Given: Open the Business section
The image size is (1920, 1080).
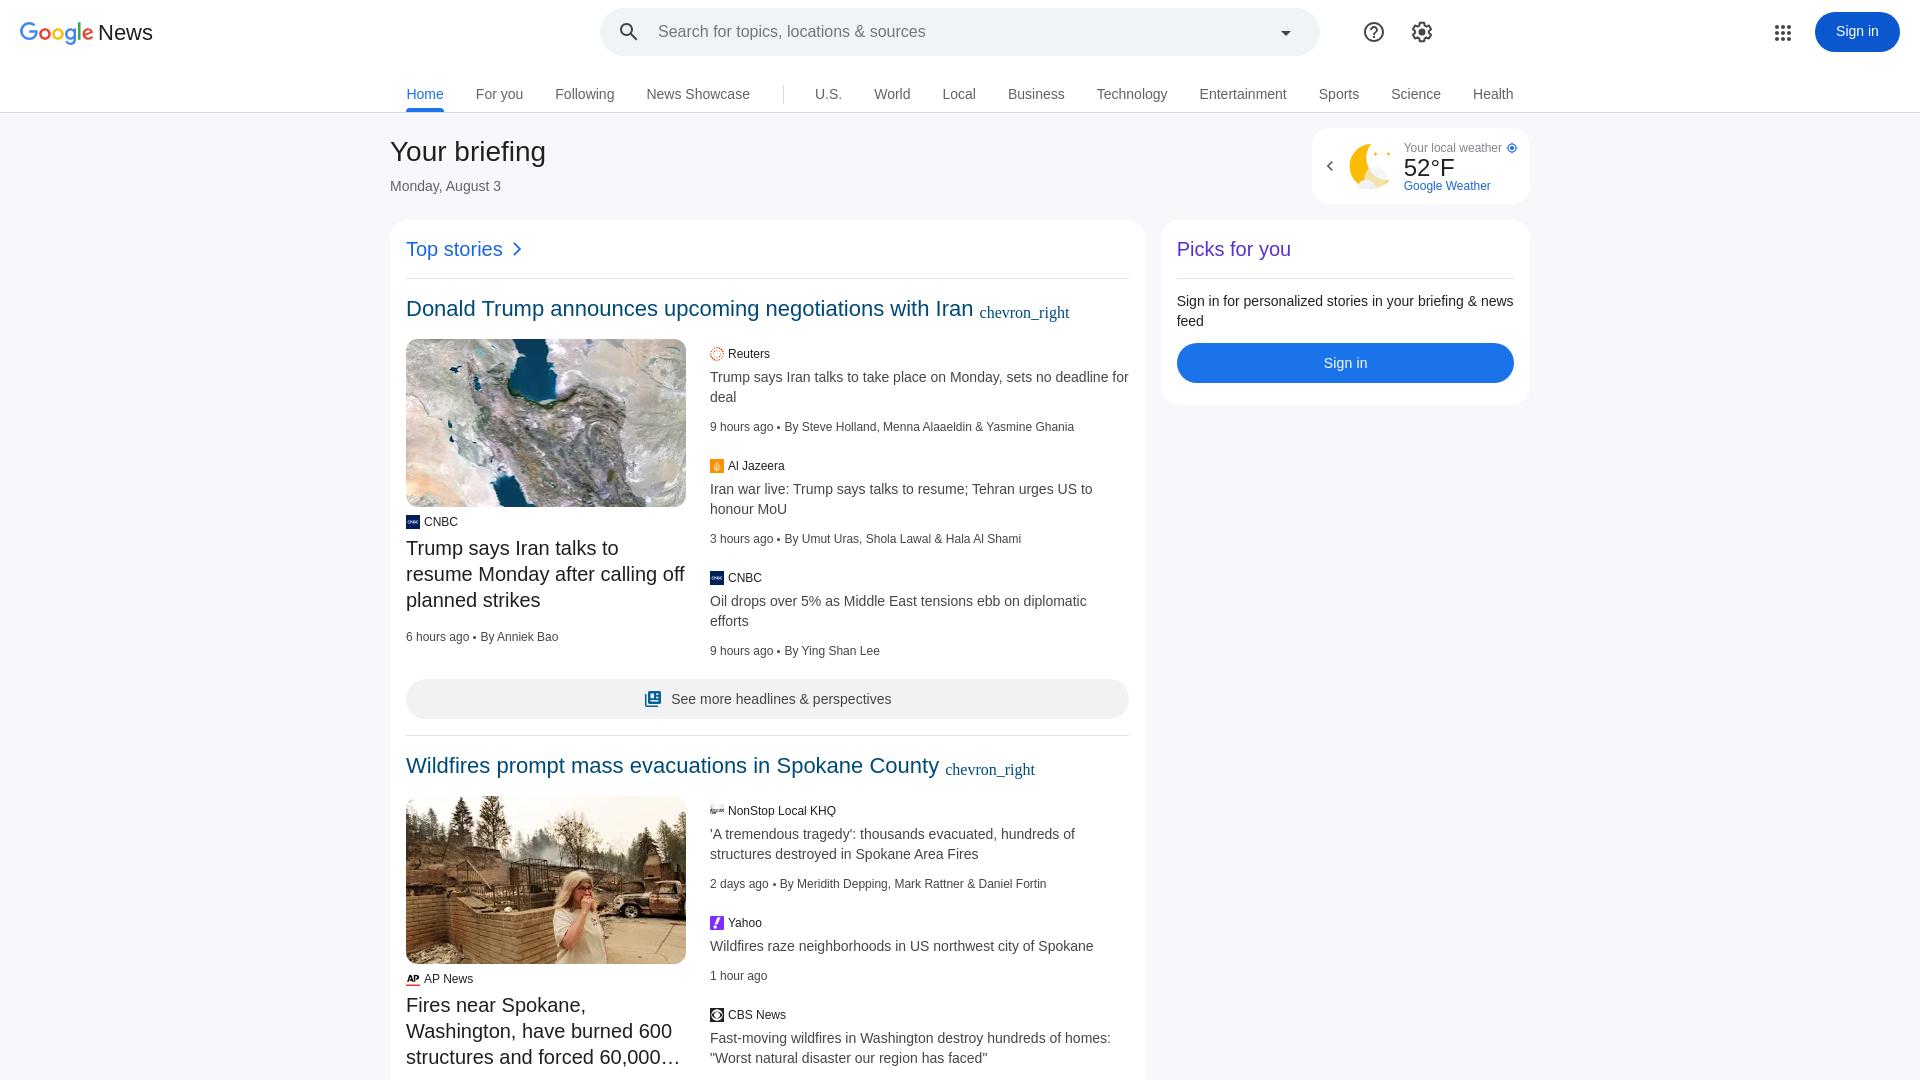Looking at the screenshot, I should point(1036,94).
